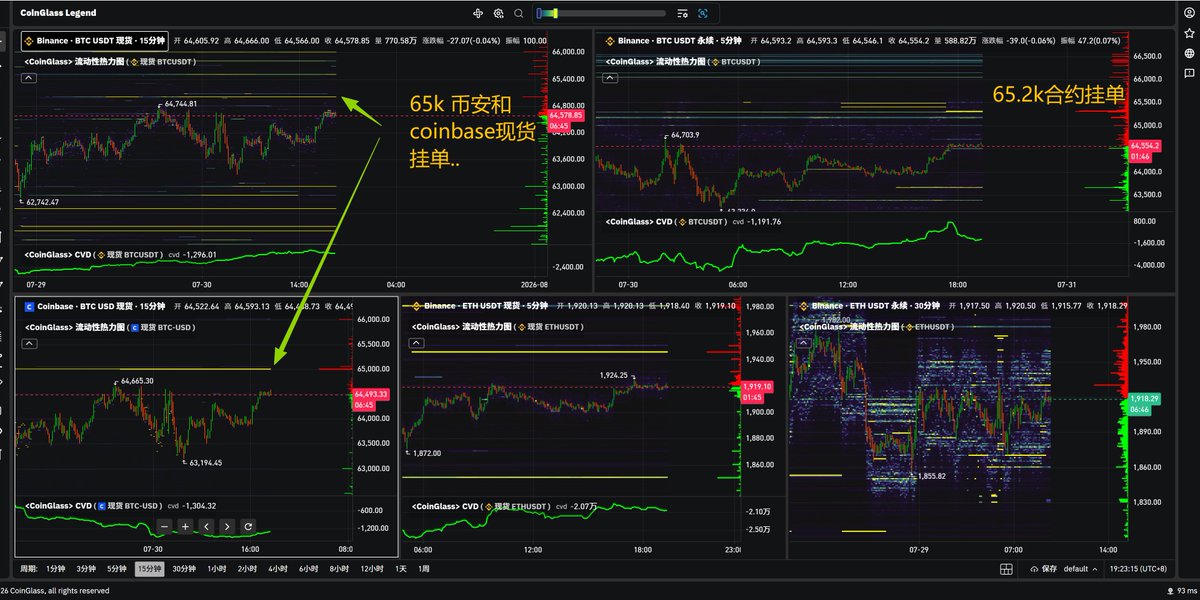The width and height of the screenshot is (1200, 600).
Task: Click the 93 ms latency indicator
Action: point(1184,591)
